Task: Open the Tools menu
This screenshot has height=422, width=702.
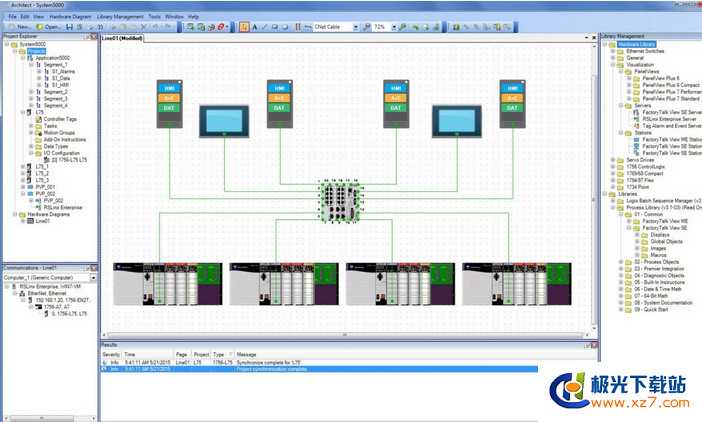Action: pos(154,17)
